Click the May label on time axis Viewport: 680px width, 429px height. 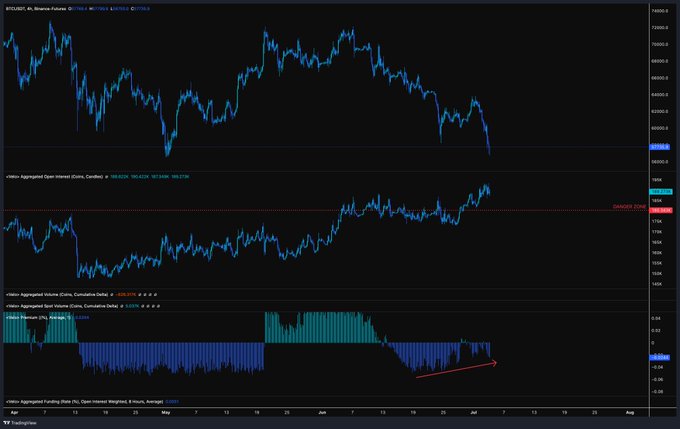[x=166, y=411]
